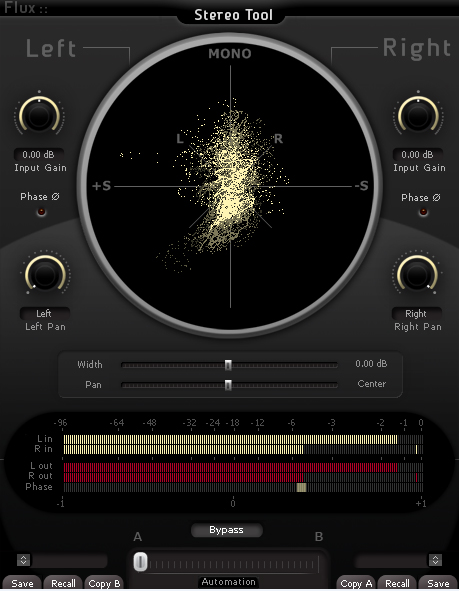Click the Pan value Center
459x591 pixels.
point(372,384)
